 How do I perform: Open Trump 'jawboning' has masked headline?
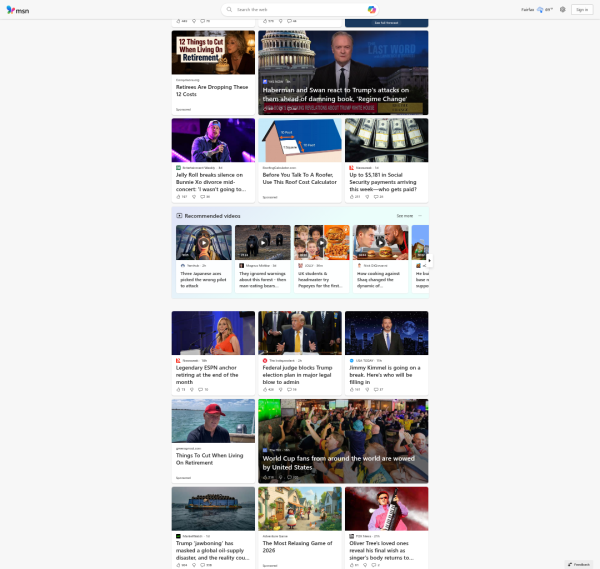click(x=212, y=550)
